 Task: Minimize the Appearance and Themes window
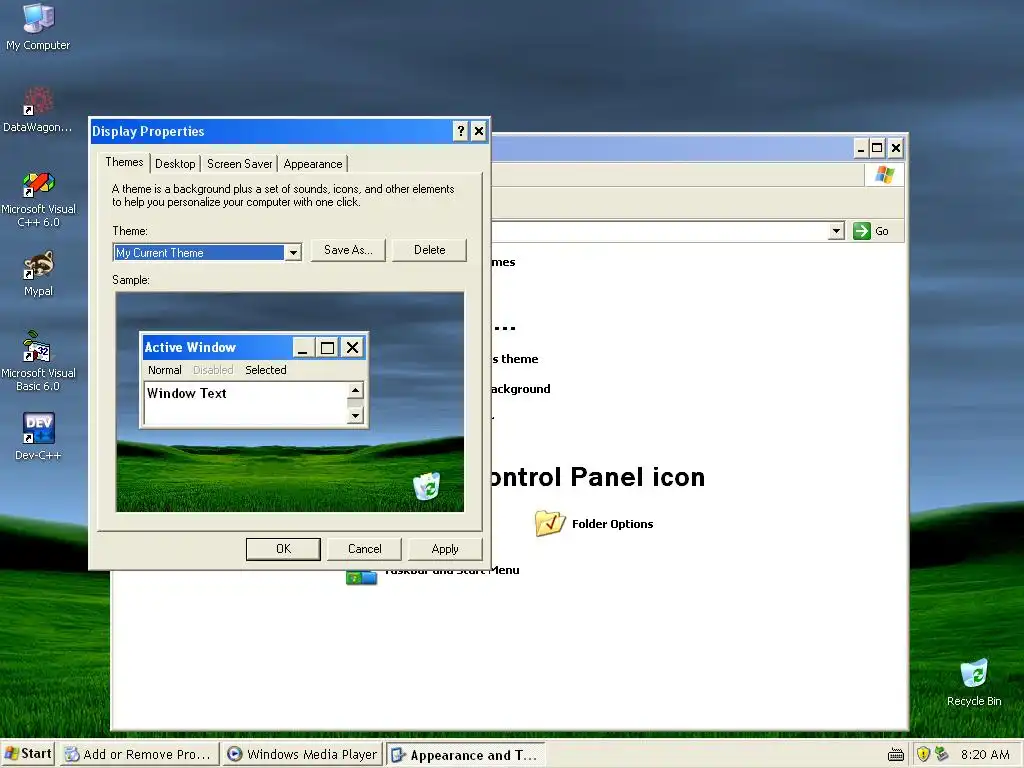(861, 148)
